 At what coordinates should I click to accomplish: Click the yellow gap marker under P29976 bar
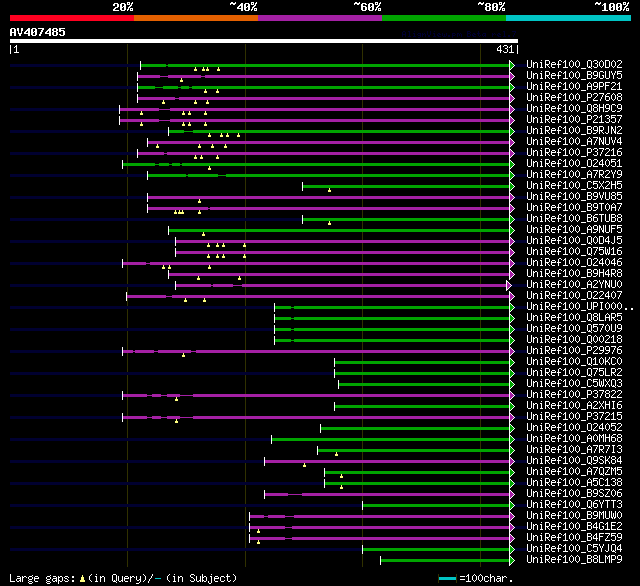click(183, 355)
